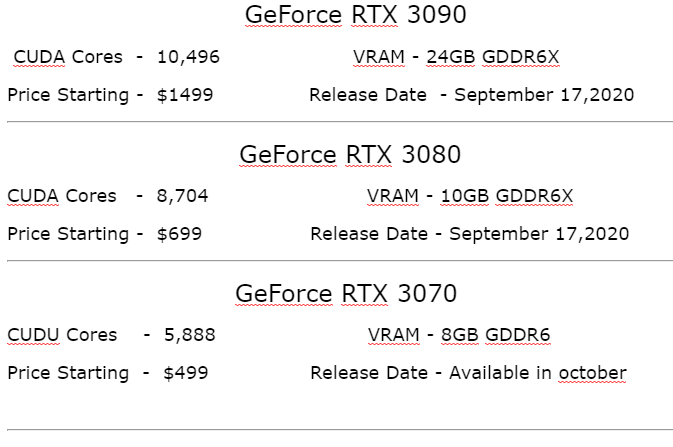This screenshot has height=447, width=673.
Task: Click RTX 3090 release date September 17,2020
Action: [544, 95]
